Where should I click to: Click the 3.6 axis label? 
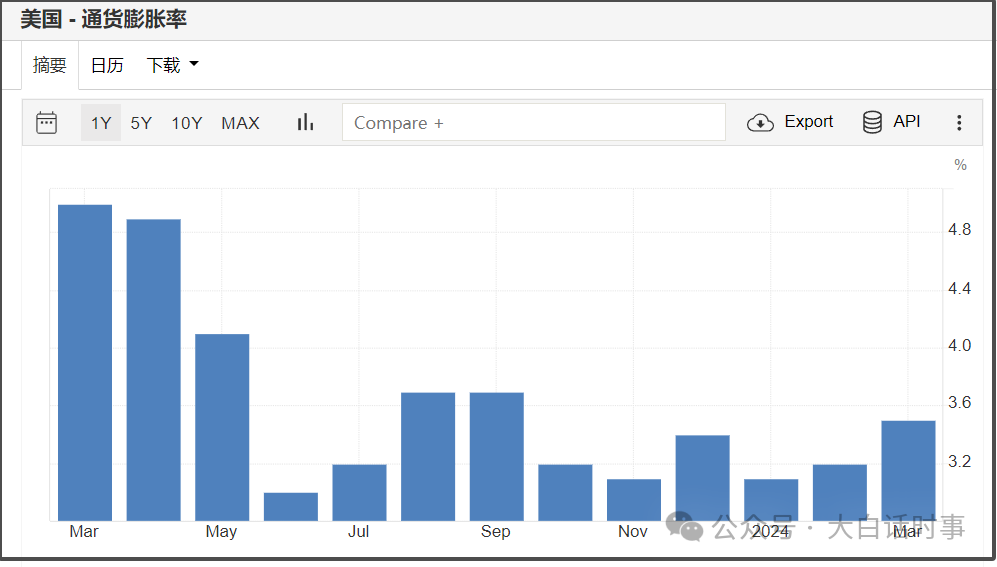click(x=959, y=403)
